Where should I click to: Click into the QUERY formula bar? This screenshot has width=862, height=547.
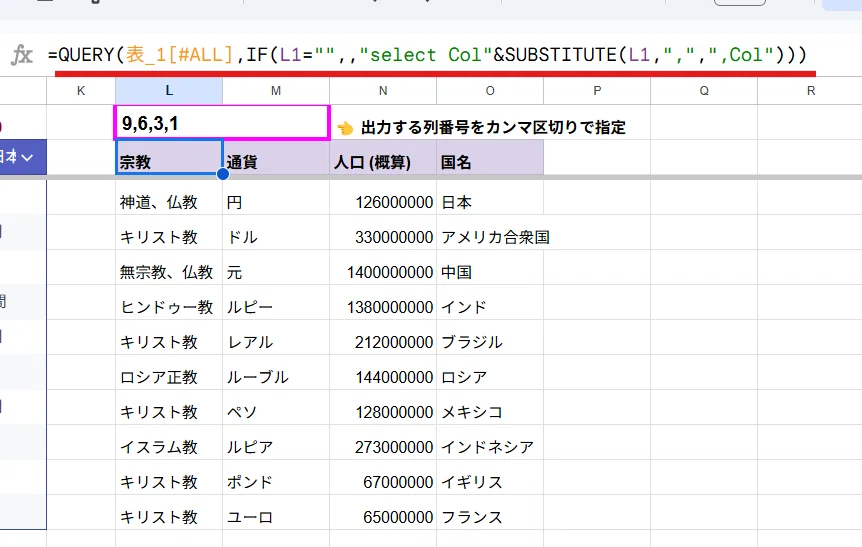pos(427,55)
